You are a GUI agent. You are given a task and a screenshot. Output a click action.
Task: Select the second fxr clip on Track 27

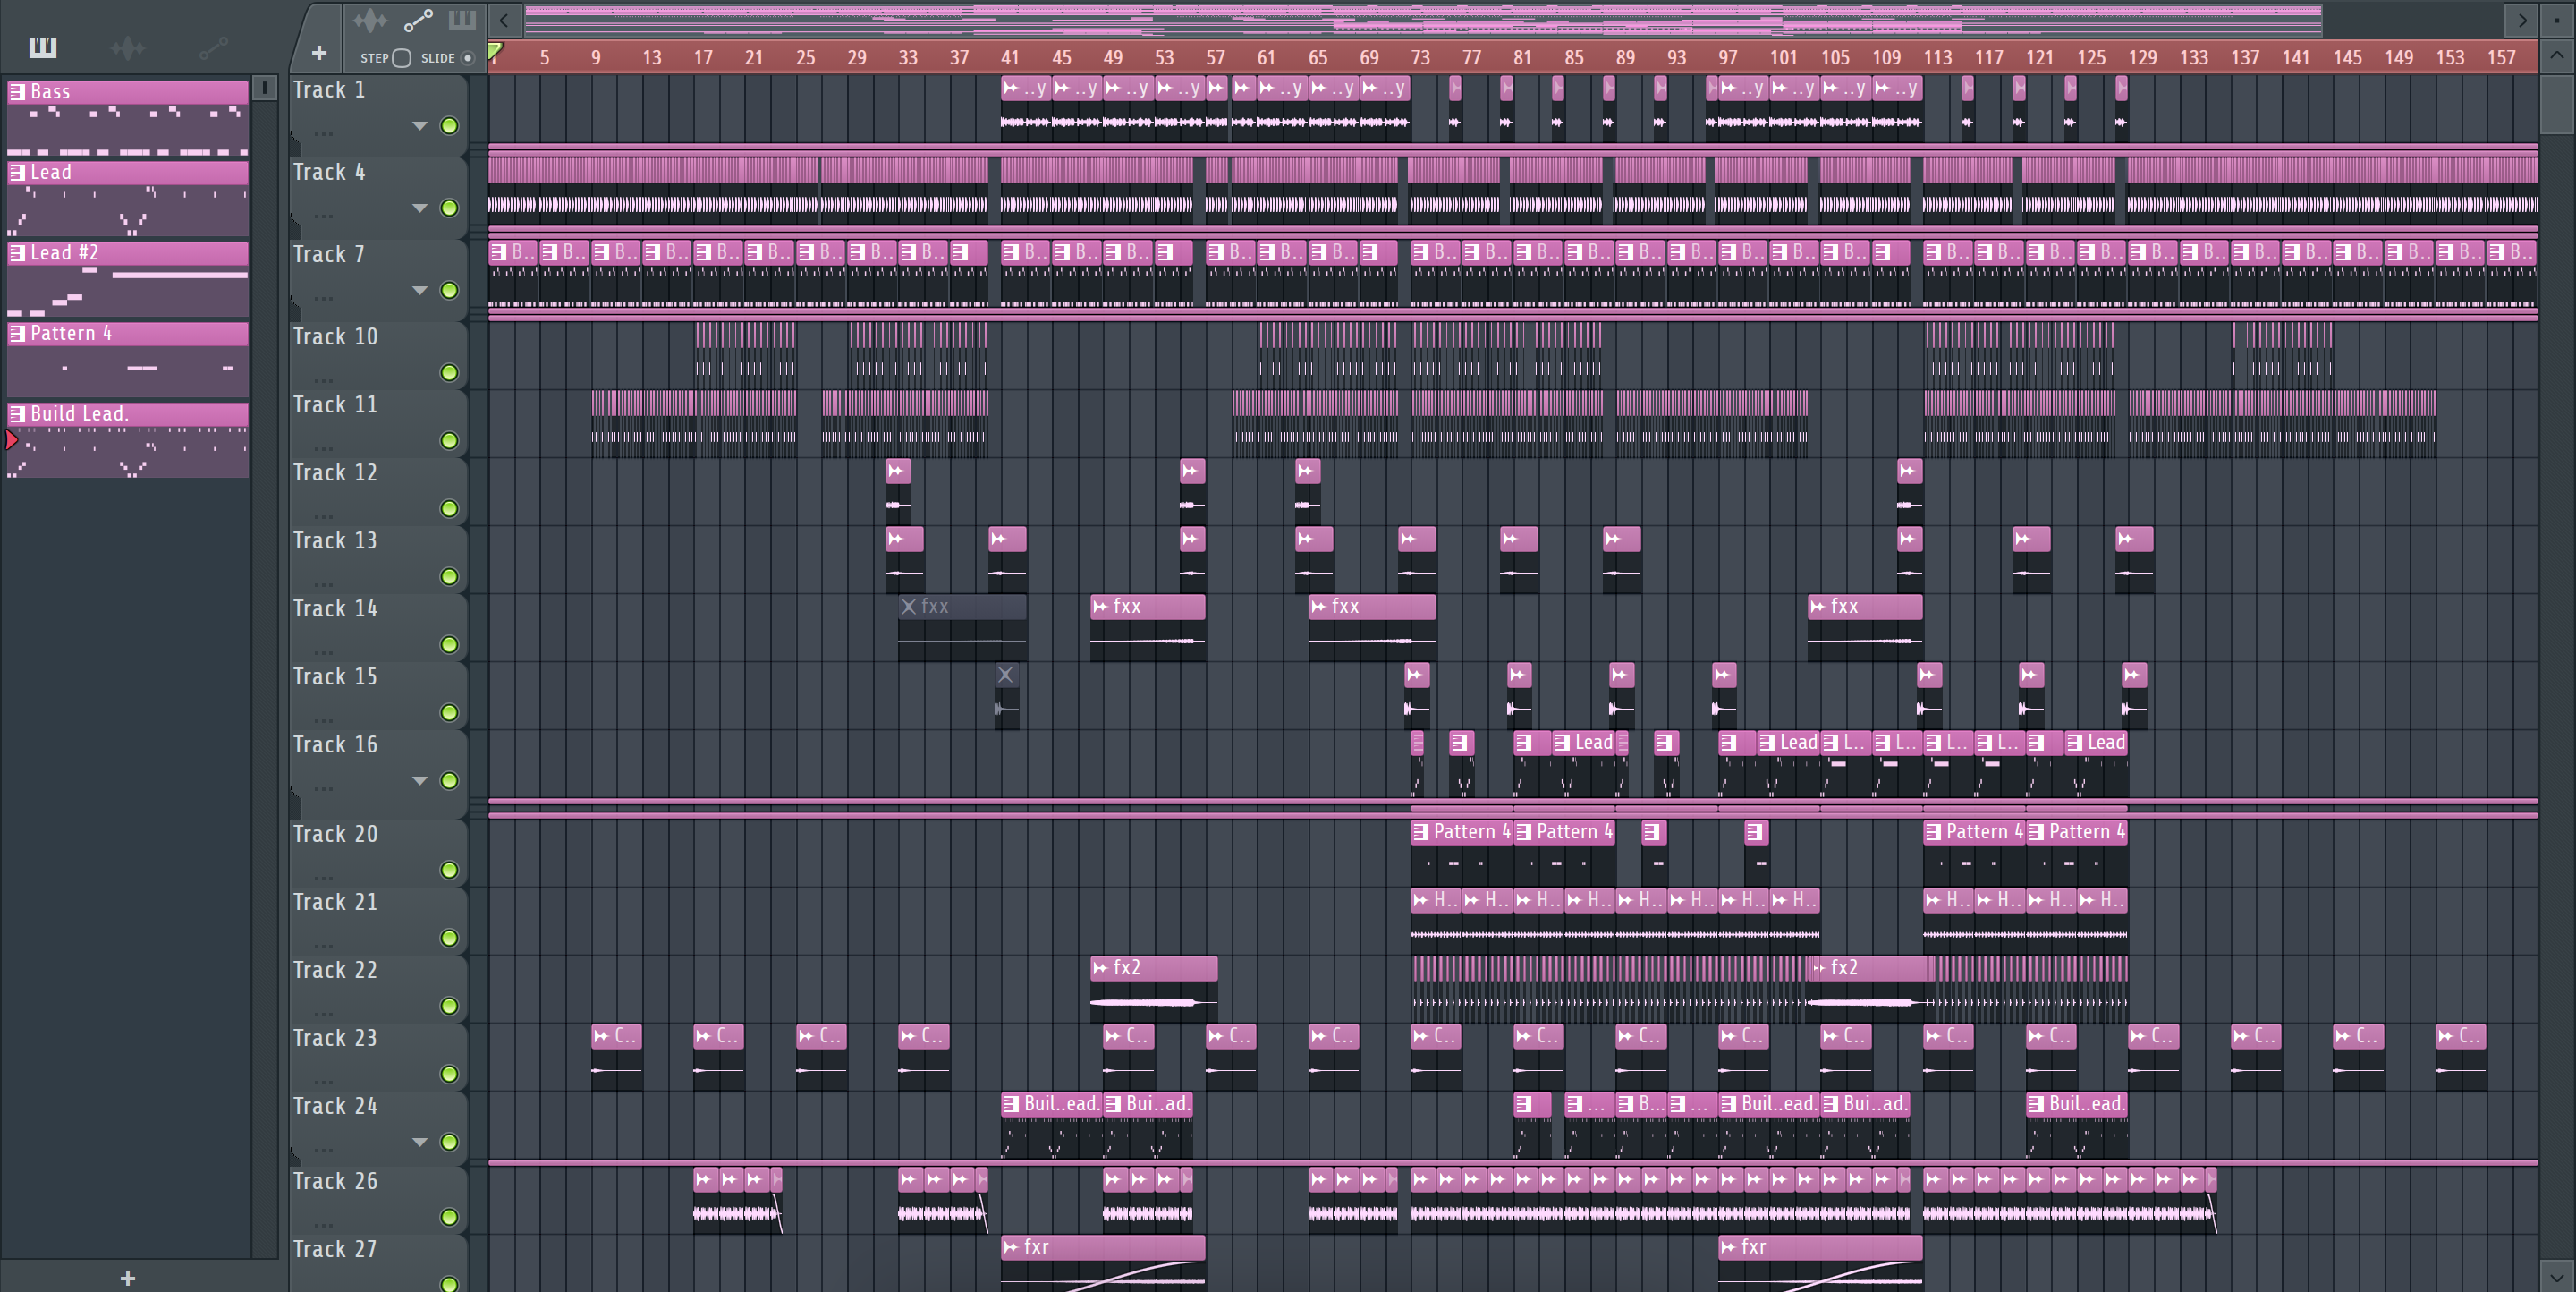pyautogui.click(x=1819, y=1262)
